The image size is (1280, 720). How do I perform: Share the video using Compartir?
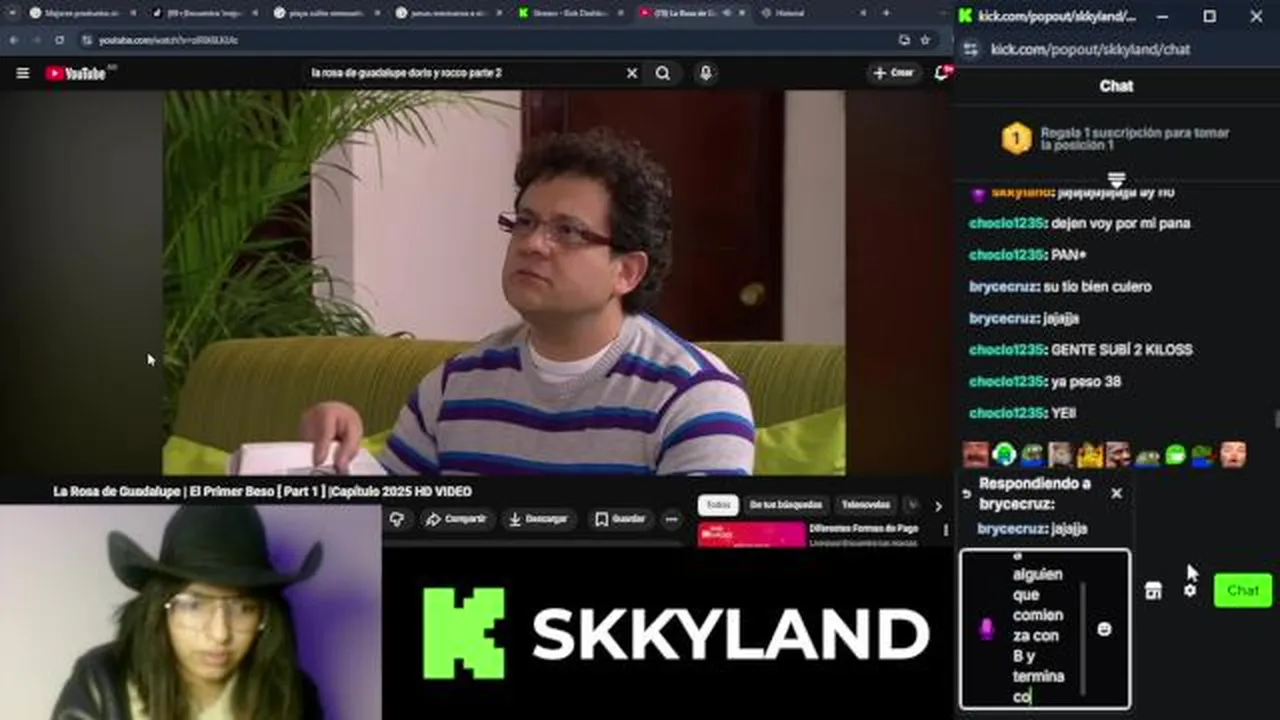coord(455,519)
